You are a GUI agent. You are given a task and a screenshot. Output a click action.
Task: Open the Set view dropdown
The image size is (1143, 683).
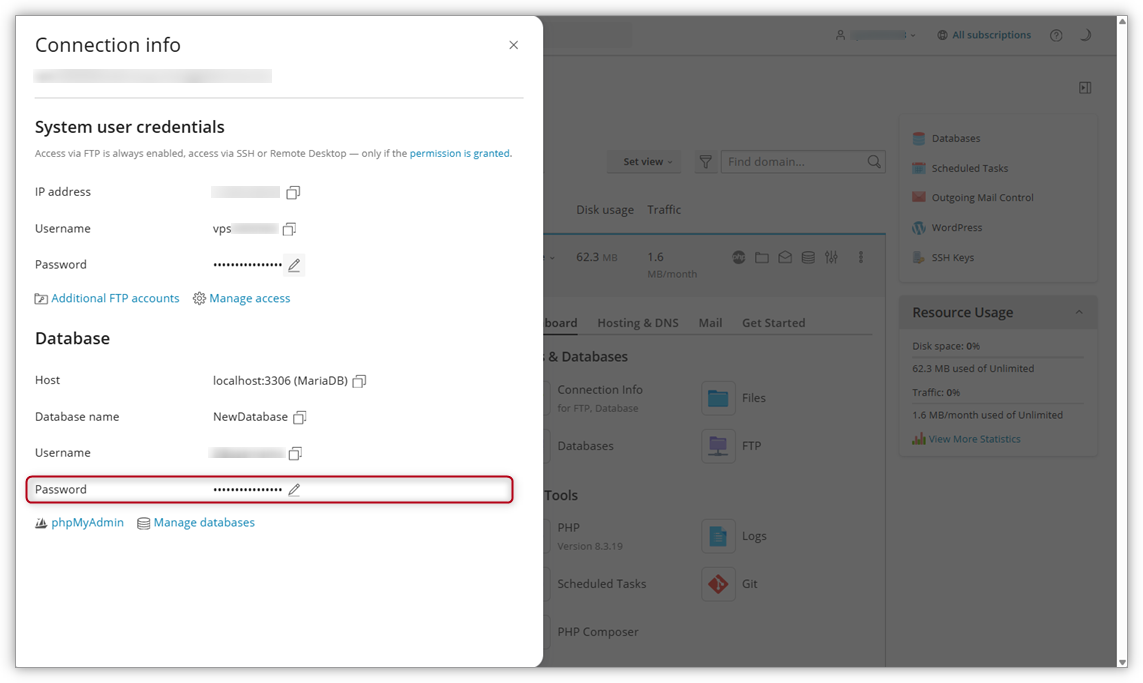click(x=644, y=161)
